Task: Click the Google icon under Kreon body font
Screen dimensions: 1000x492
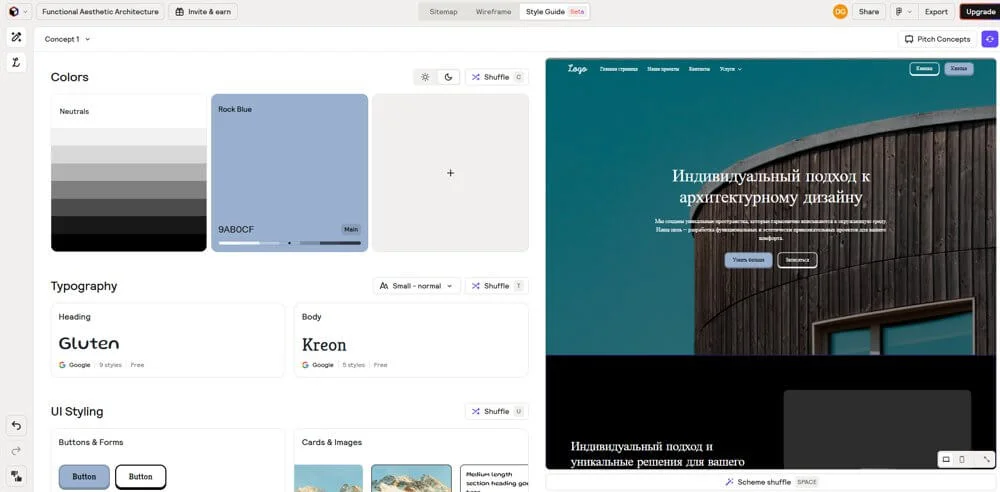Action: point(305,365)
